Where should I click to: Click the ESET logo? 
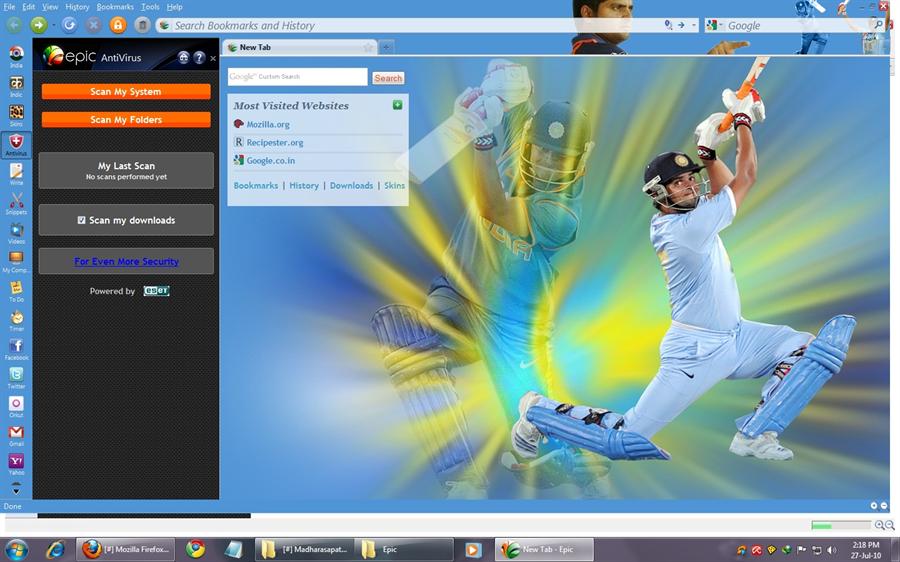coord(156,290)
